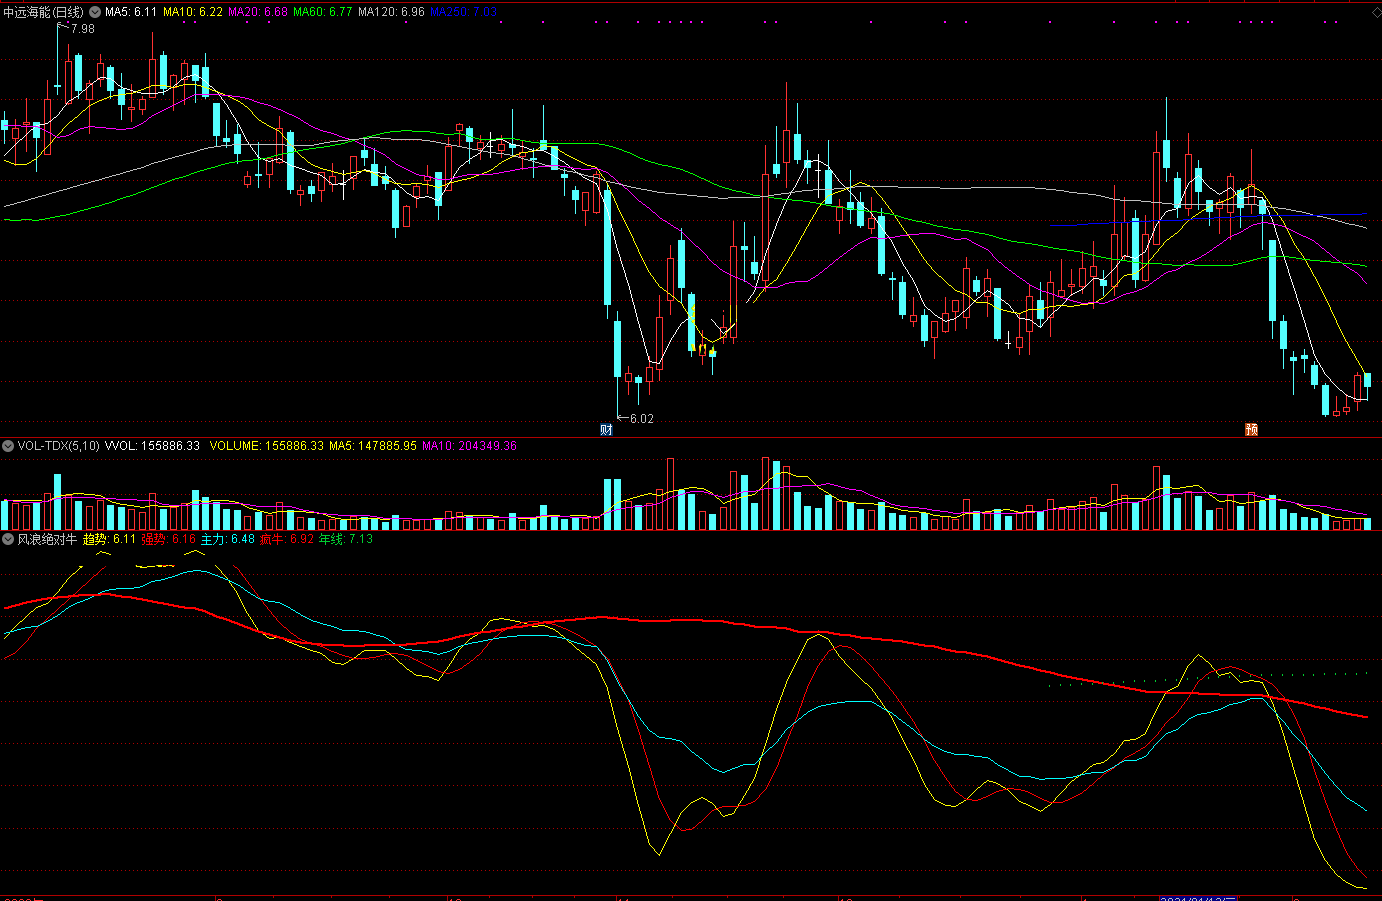Click the VVOL: 155886.33 value
Image resolution: width=1382 pixels, height=901 pixels.
152,446
